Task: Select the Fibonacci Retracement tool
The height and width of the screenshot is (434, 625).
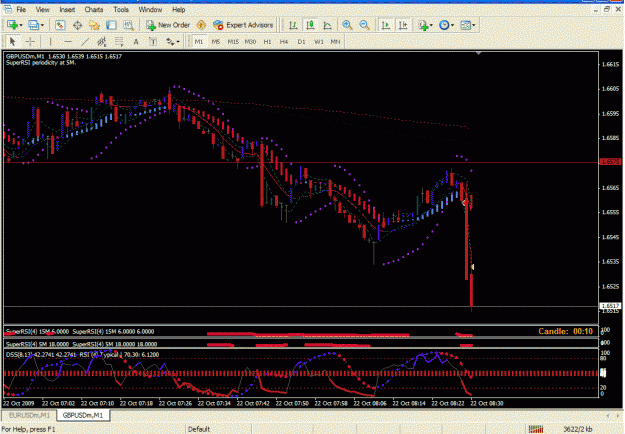Action: (119, 41)
